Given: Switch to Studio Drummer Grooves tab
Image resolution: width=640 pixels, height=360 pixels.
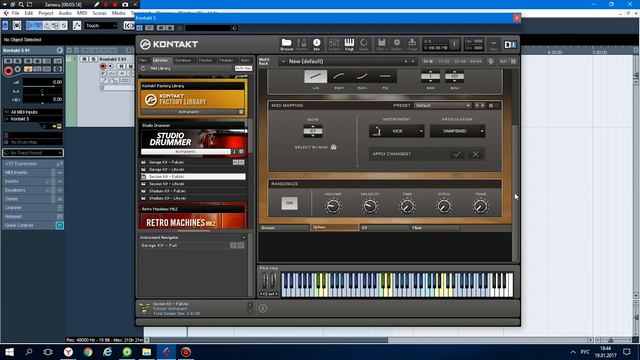Looking at the screenshot, I should pos(284,228).
